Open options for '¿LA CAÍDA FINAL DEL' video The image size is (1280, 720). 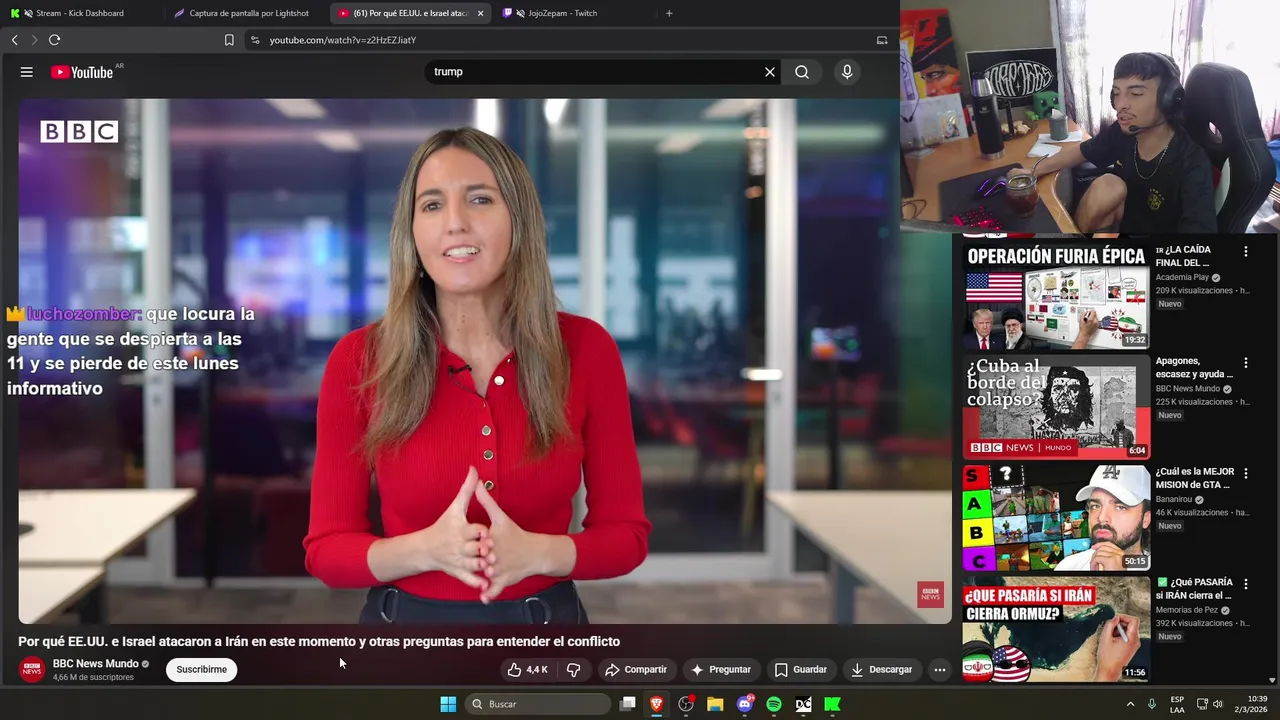pyautogui.click(x=1245, y=252)
